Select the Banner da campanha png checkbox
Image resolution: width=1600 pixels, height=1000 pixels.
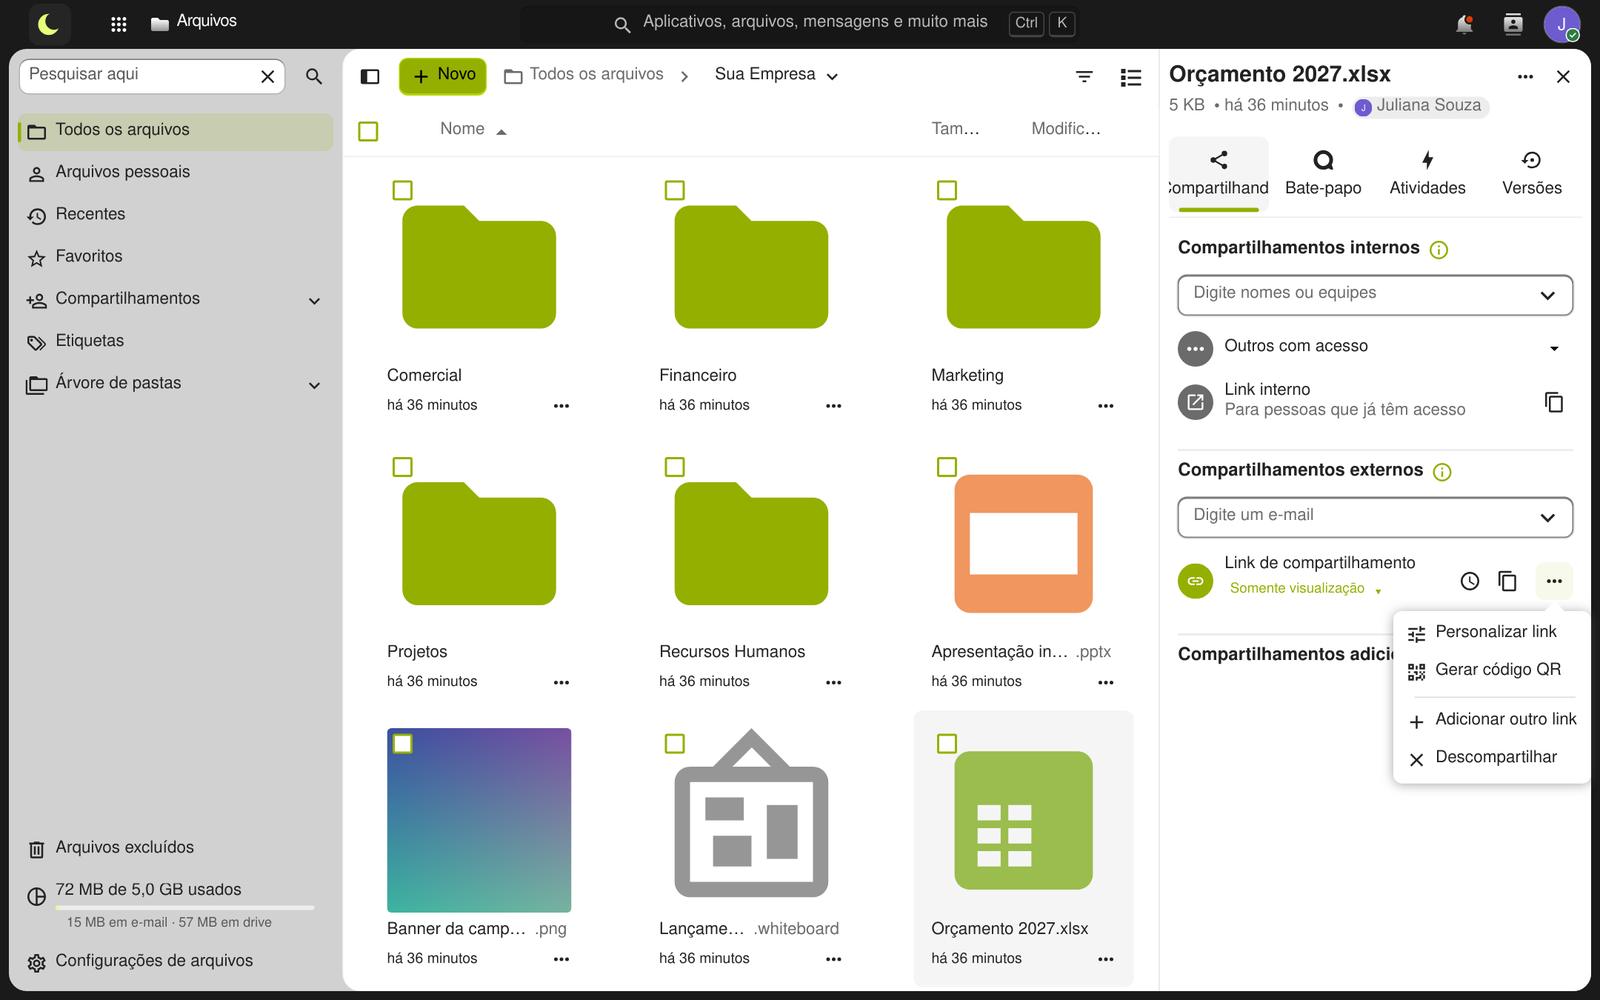click(403, 743)
